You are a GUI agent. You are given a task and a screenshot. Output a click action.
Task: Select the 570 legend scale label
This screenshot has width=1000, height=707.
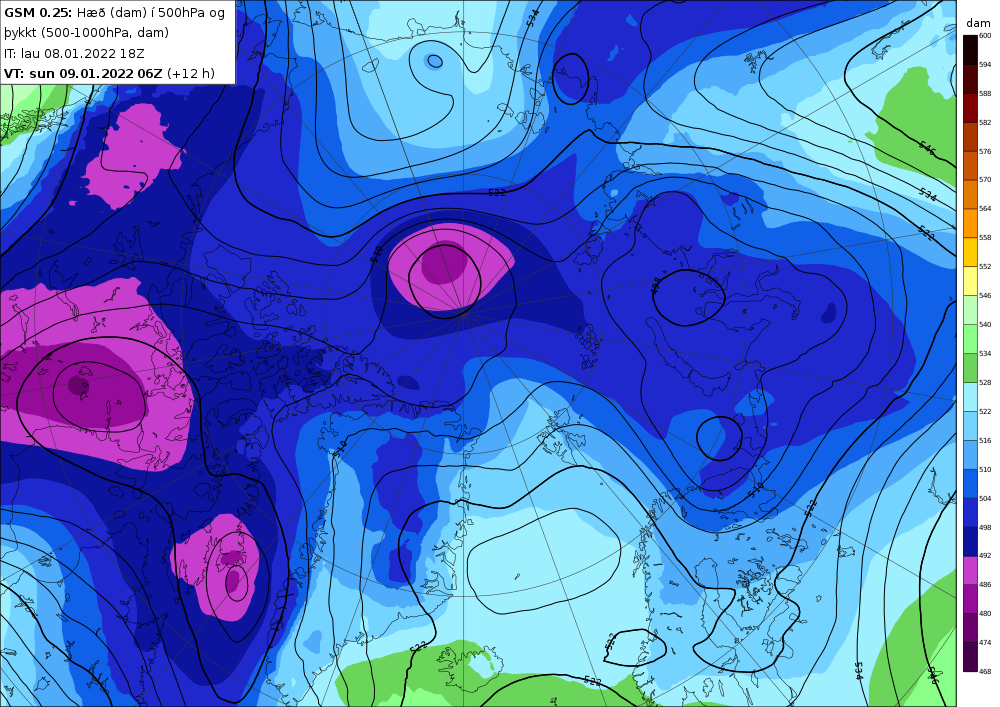pyautogui.click(x=985, y=180)
